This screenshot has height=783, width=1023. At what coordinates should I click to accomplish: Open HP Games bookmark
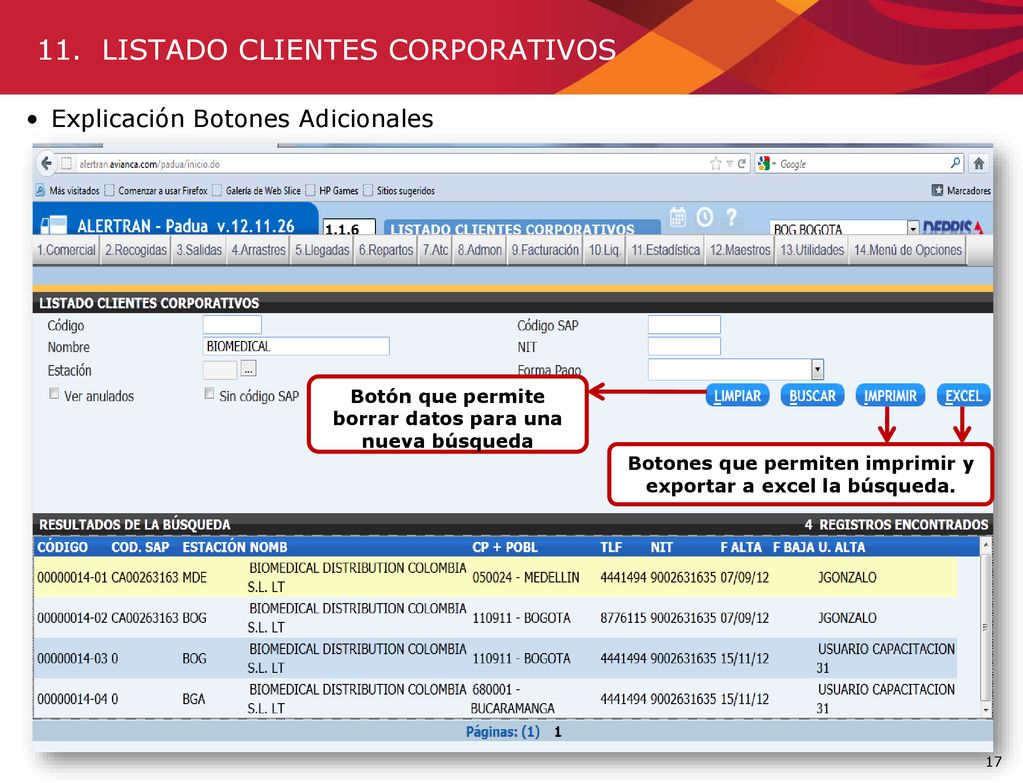332,191
